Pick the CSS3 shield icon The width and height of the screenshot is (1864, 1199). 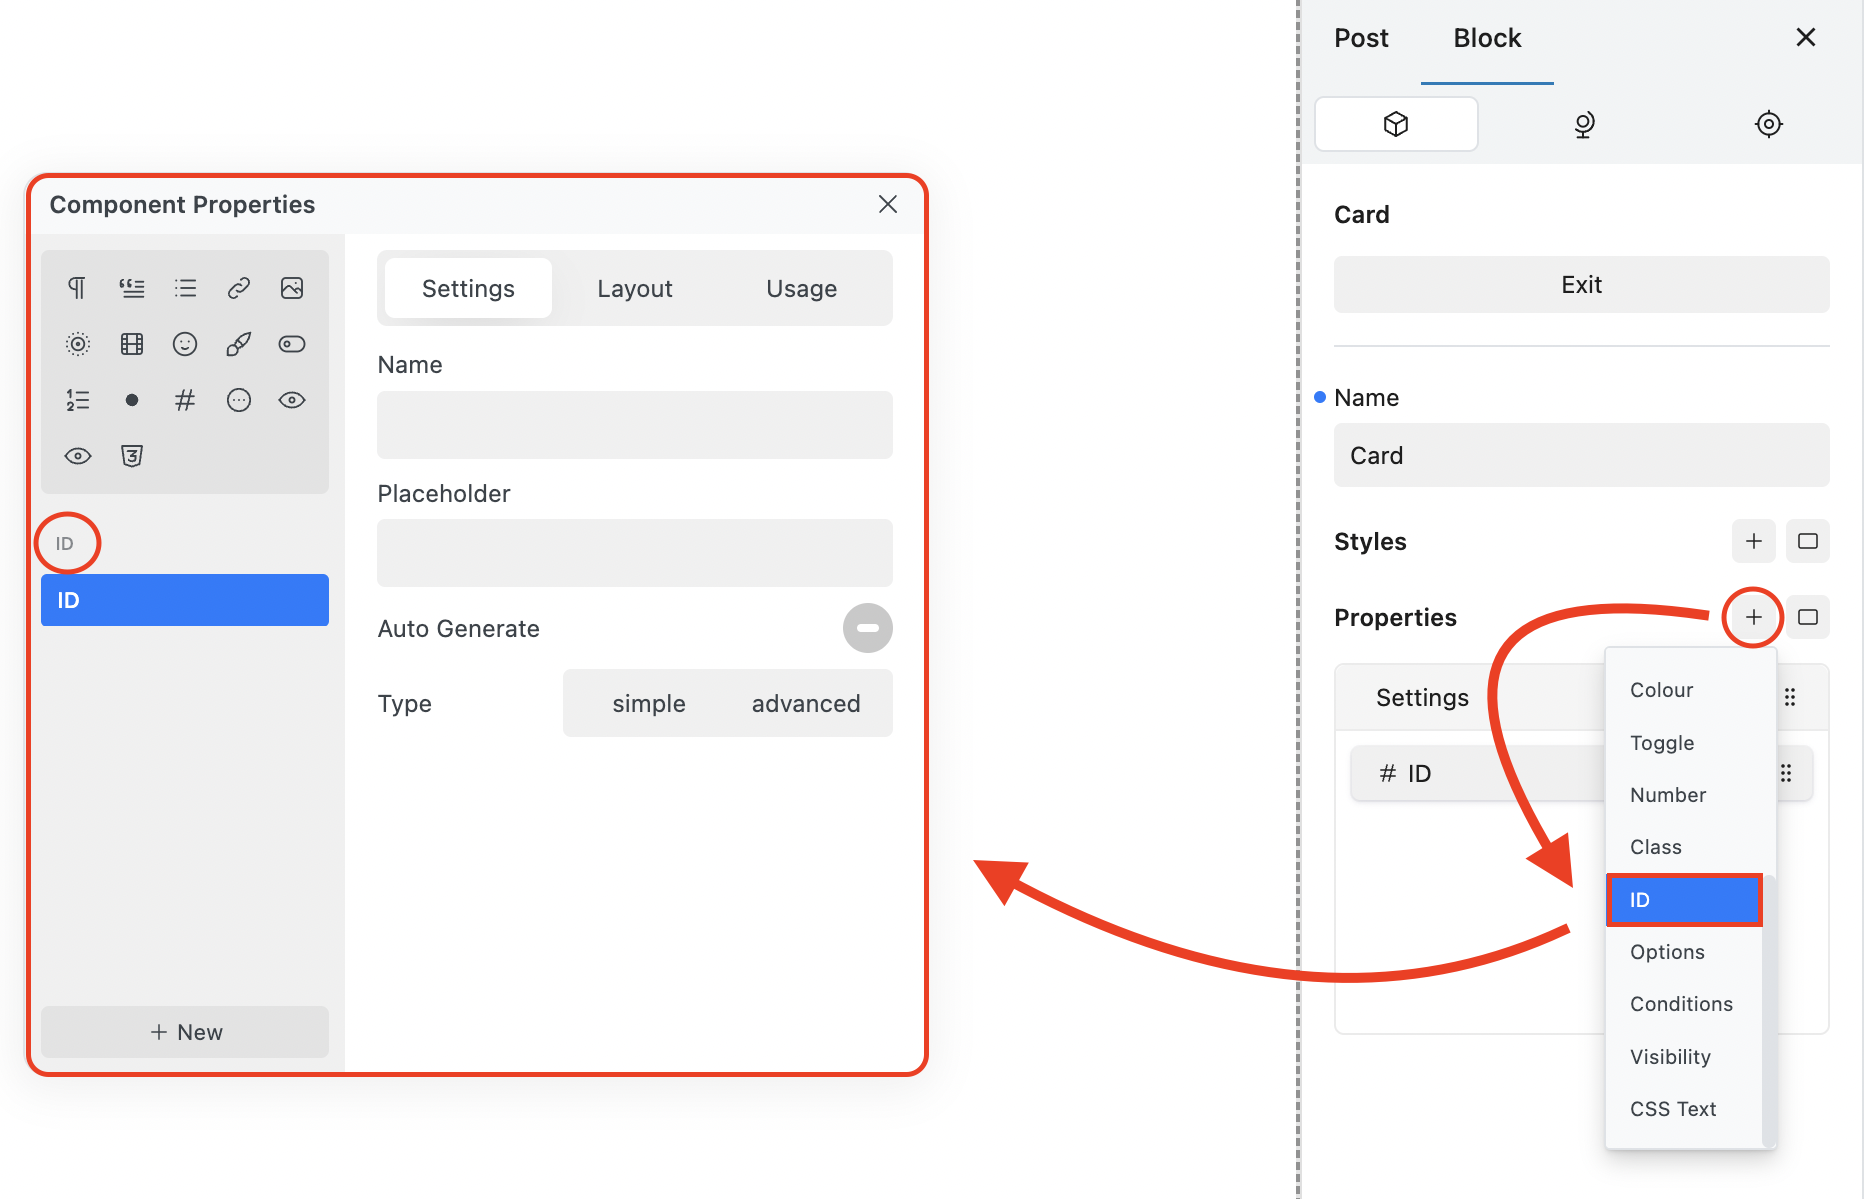[x=131, y=456]
